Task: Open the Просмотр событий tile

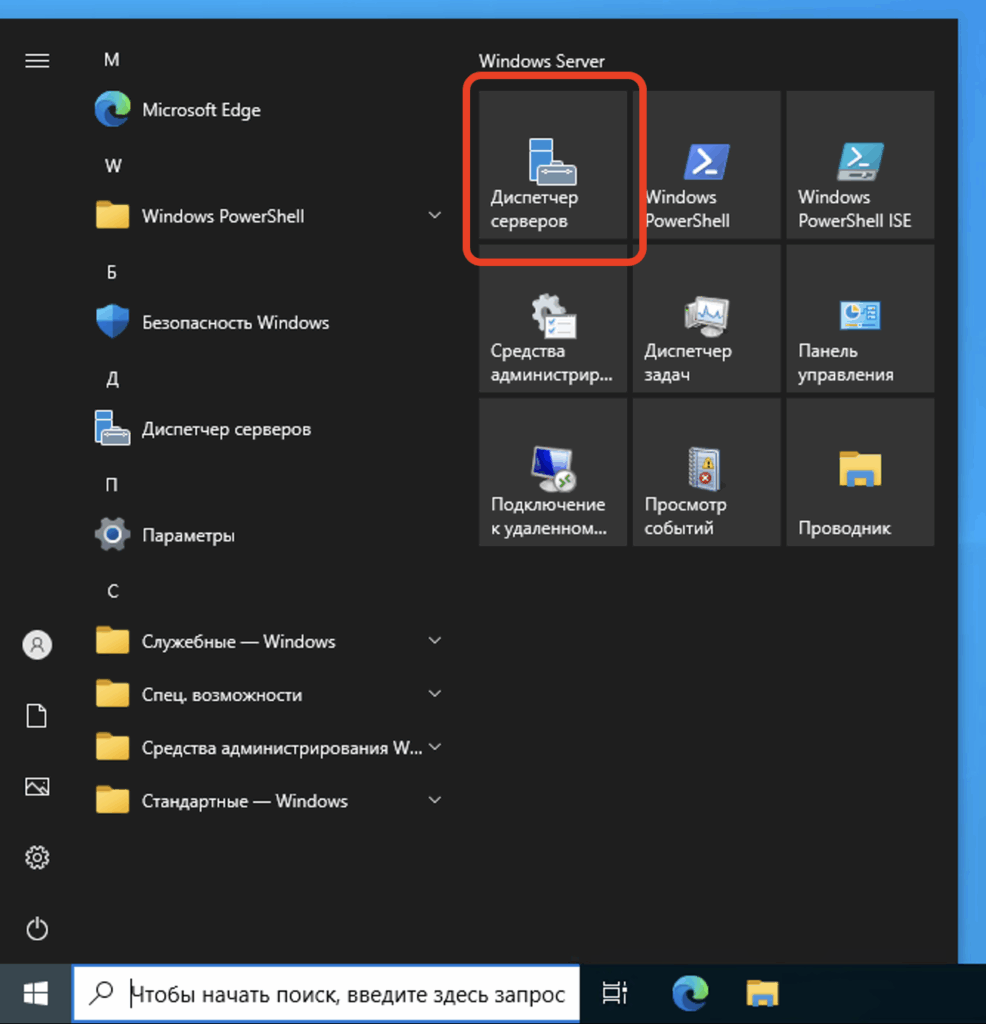Action: point(707,472)
